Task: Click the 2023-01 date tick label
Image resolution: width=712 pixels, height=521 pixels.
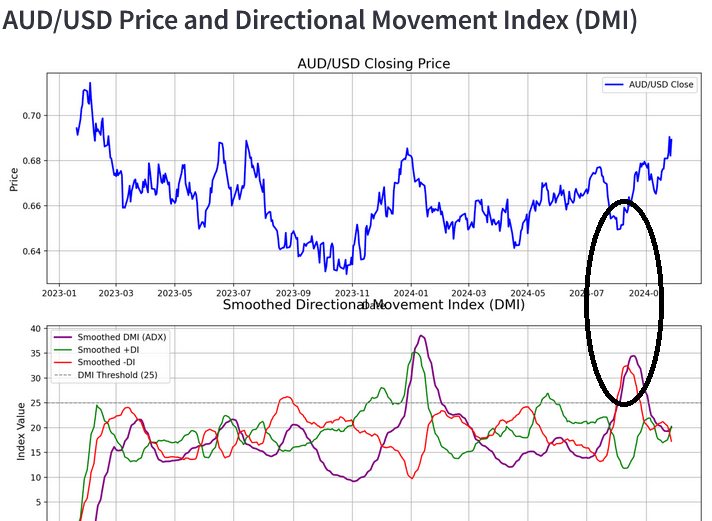Action: pos(59,293)
